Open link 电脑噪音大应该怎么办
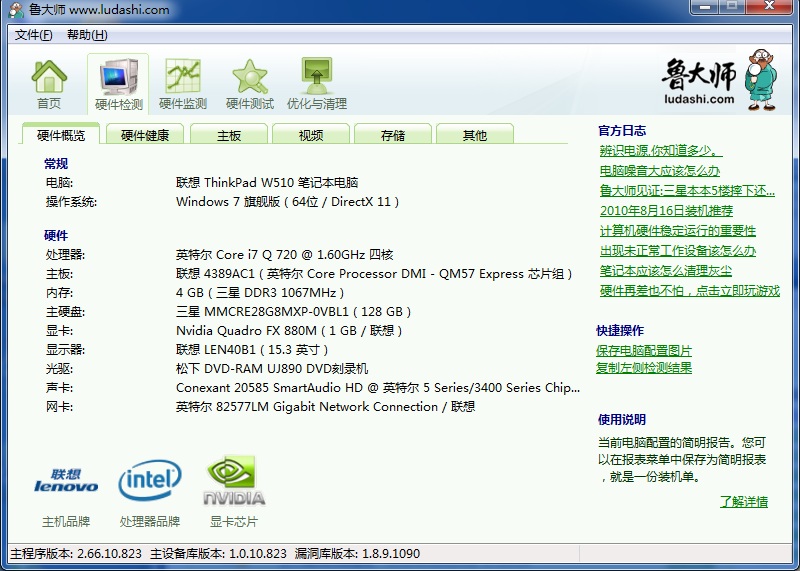The image size is (800, 571). coord(660,170)
